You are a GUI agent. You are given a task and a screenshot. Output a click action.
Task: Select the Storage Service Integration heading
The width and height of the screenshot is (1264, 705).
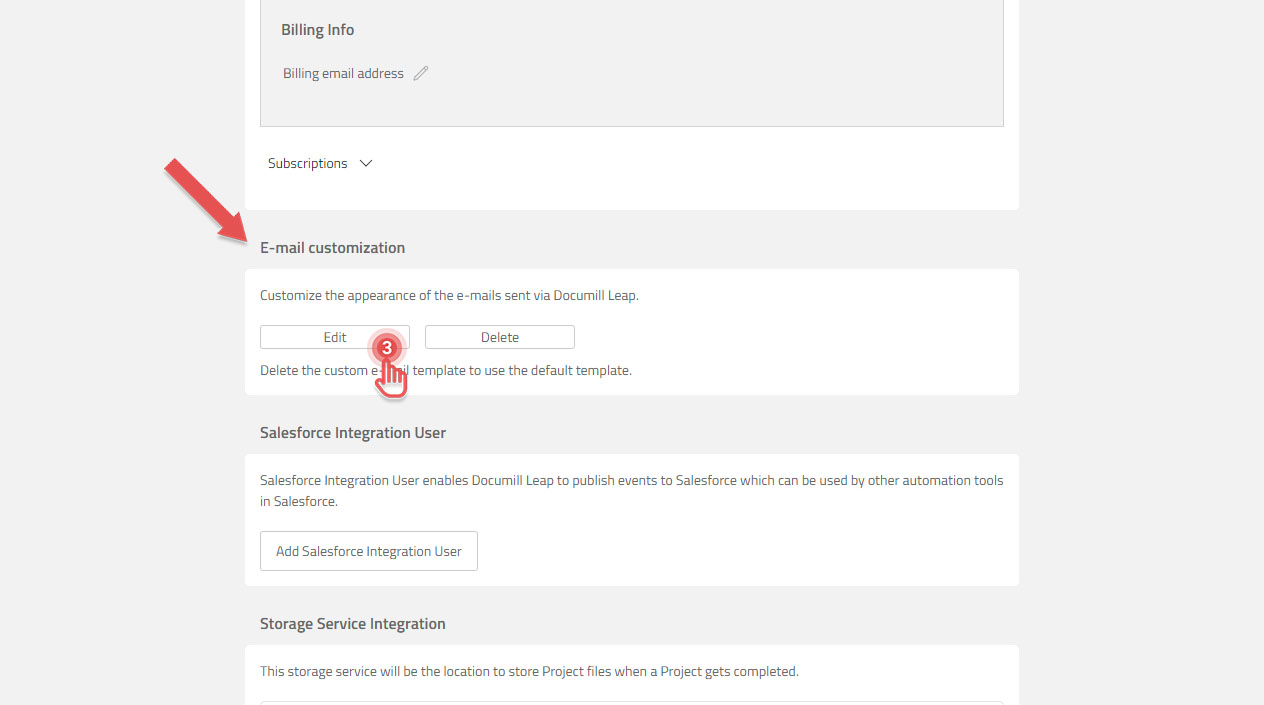coord(352,623)
